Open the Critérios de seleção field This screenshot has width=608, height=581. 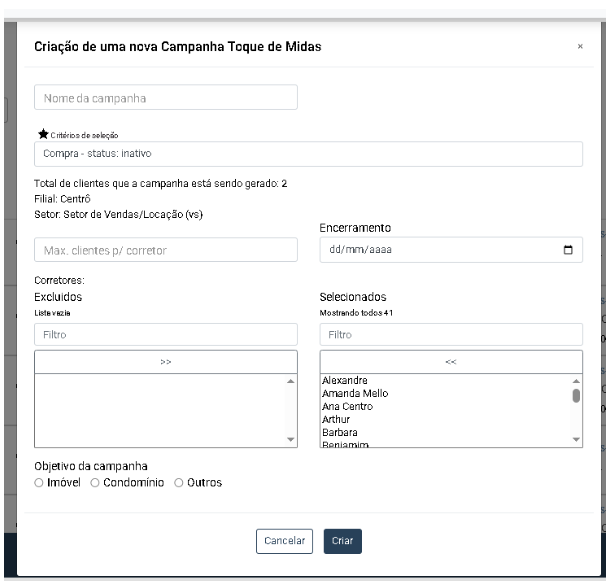pos(308,154)
